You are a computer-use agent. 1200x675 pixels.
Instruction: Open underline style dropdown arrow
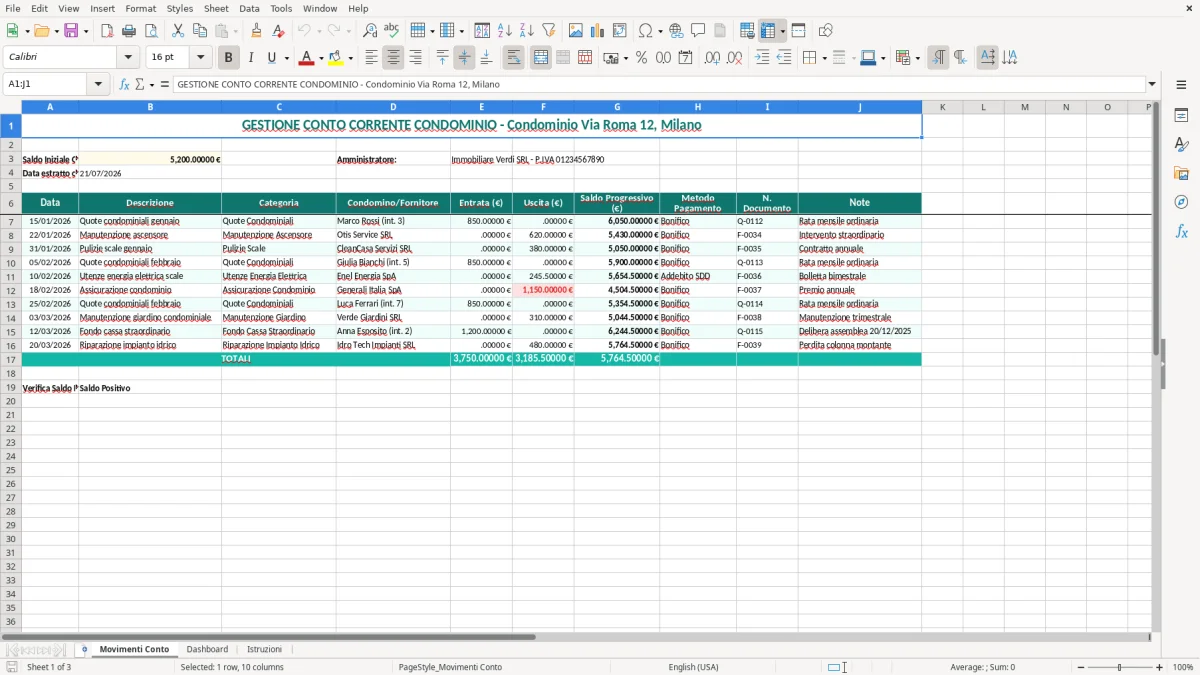coord(286,58)
